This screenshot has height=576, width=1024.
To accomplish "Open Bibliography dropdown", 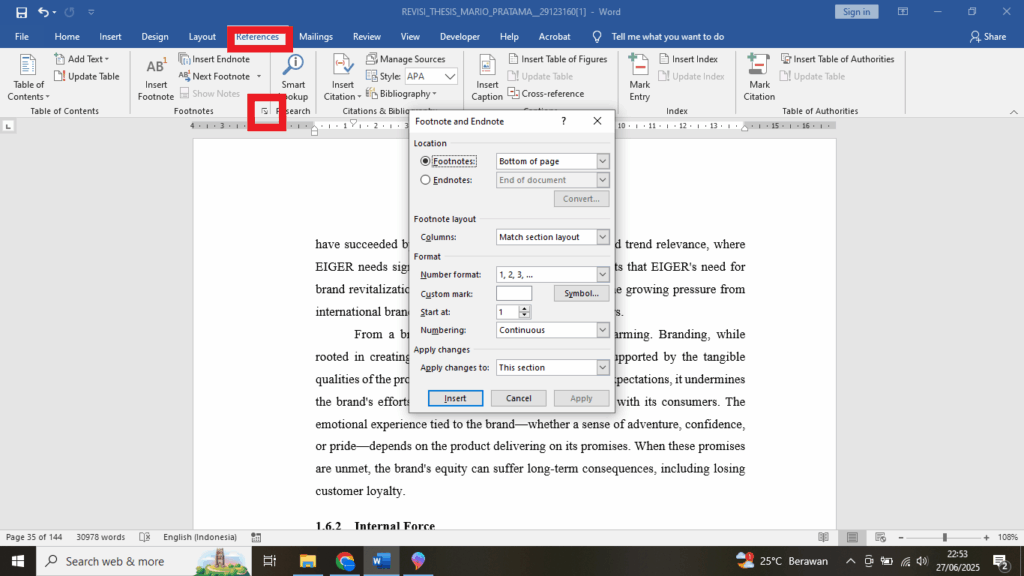I will (x=402, y=93).
